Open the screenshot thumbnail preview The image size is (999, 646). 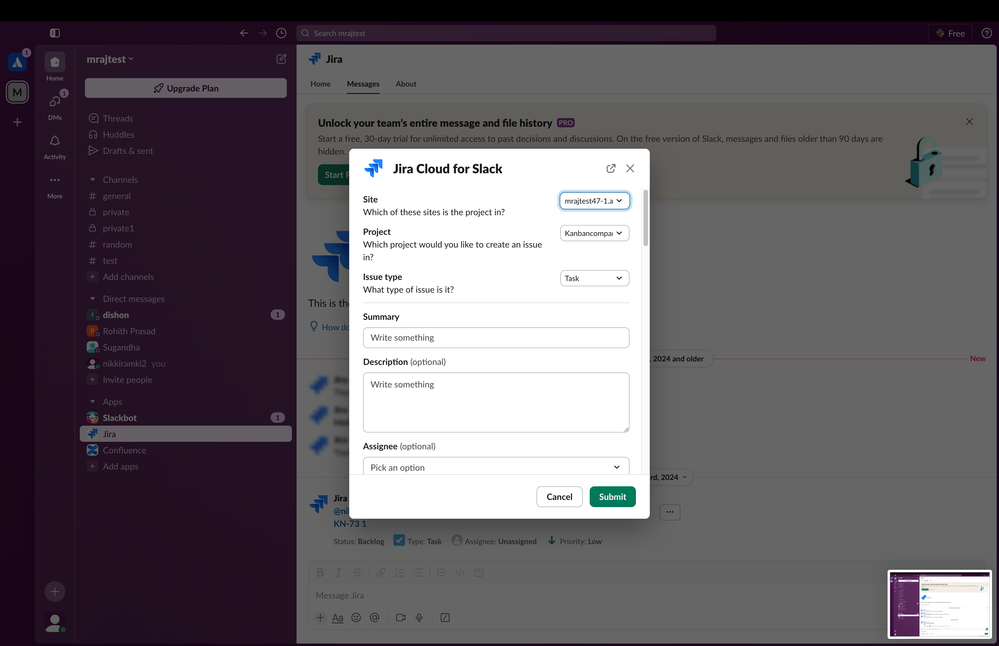point(940,604)
